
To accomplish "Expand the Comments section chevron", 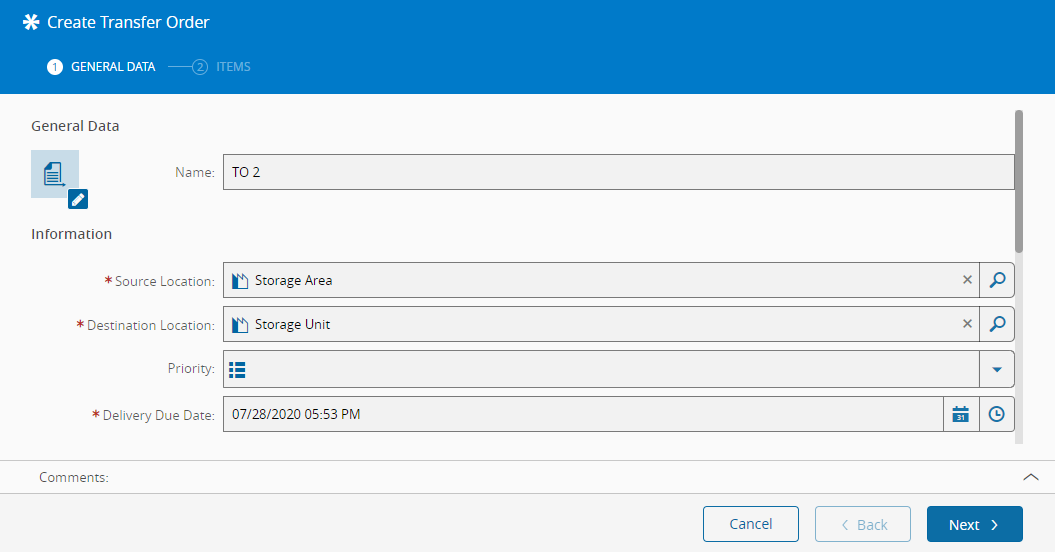I will (1031, 477).
